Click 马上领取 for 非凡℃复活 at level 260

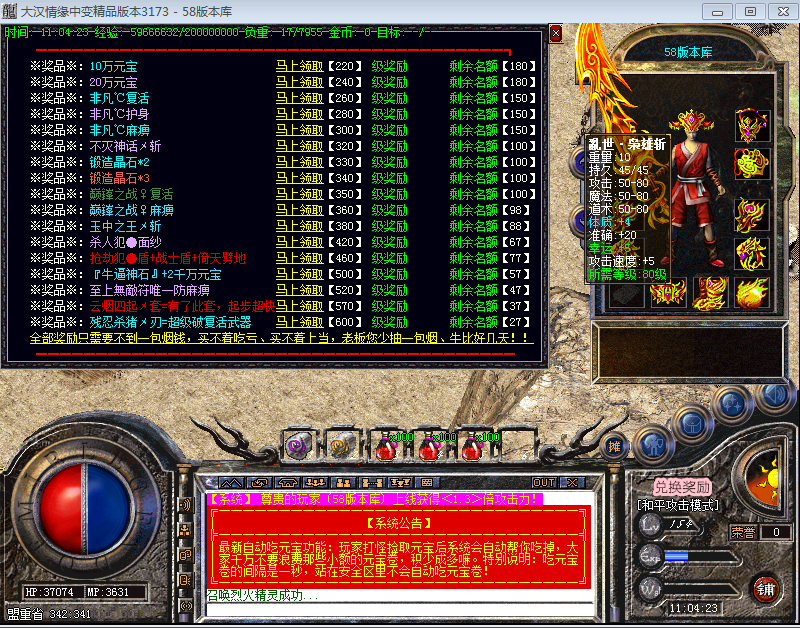click(x=299, y=98)
